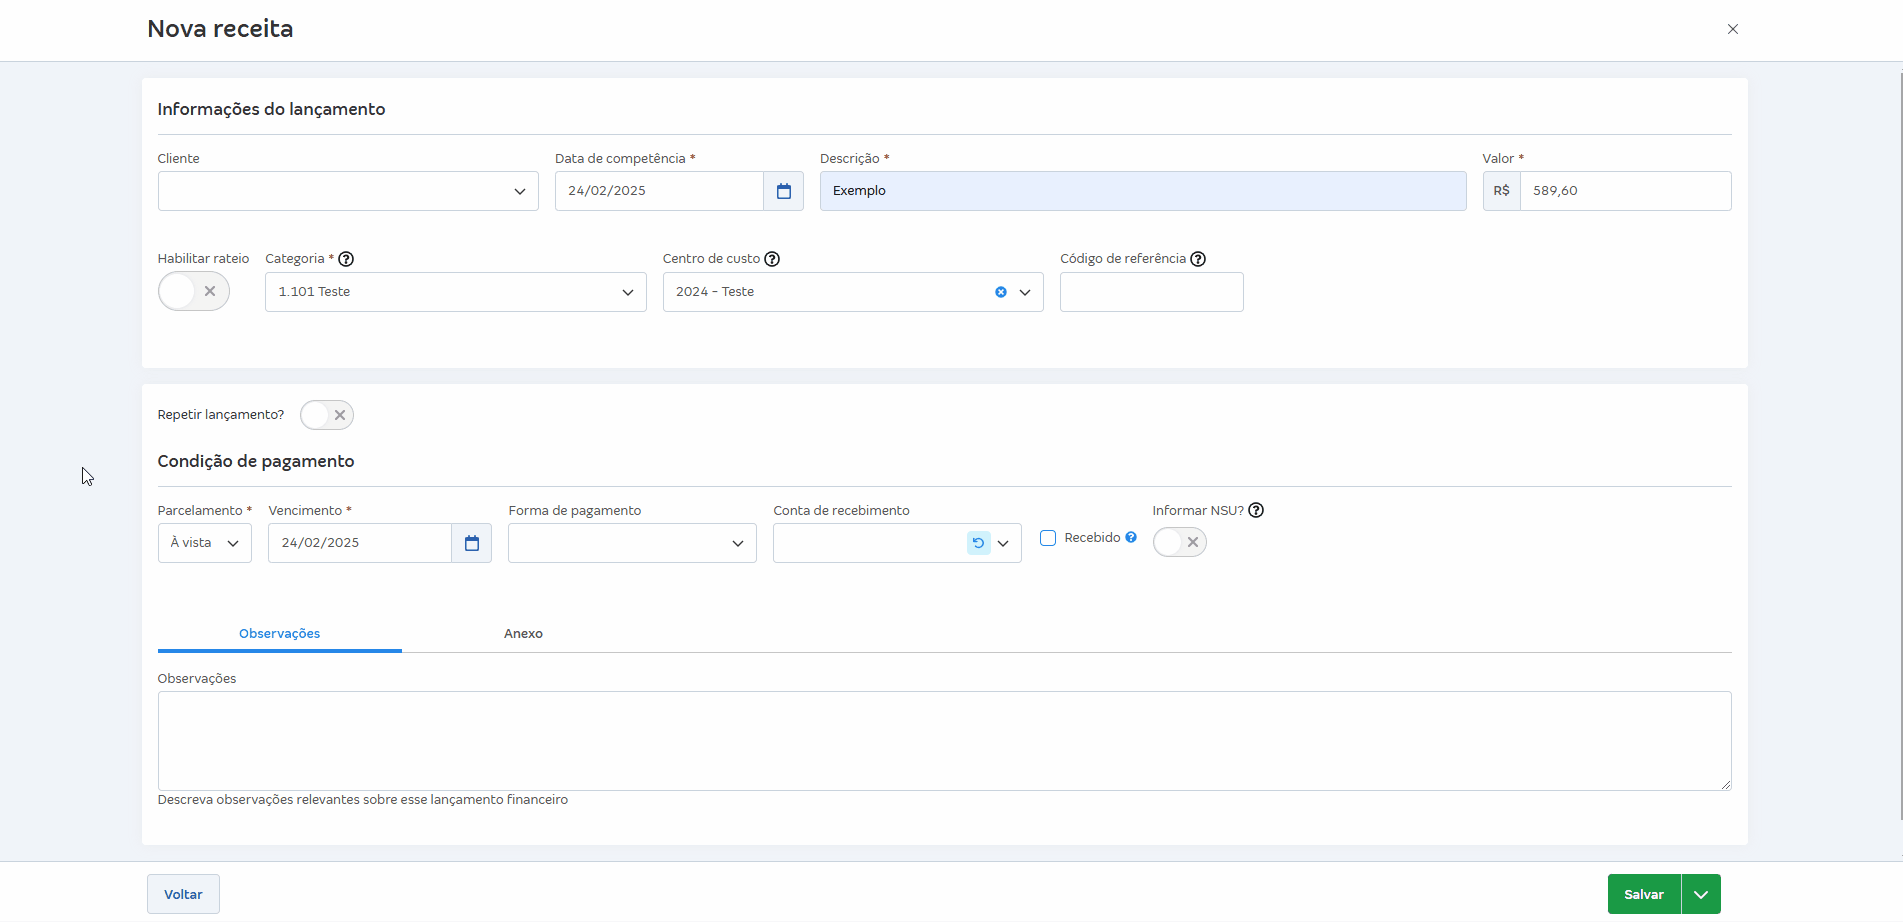The width and height of the screenshot is (1903, 922).
Task: Toggle the Informar NSU switch
Action: point(1179,542)
